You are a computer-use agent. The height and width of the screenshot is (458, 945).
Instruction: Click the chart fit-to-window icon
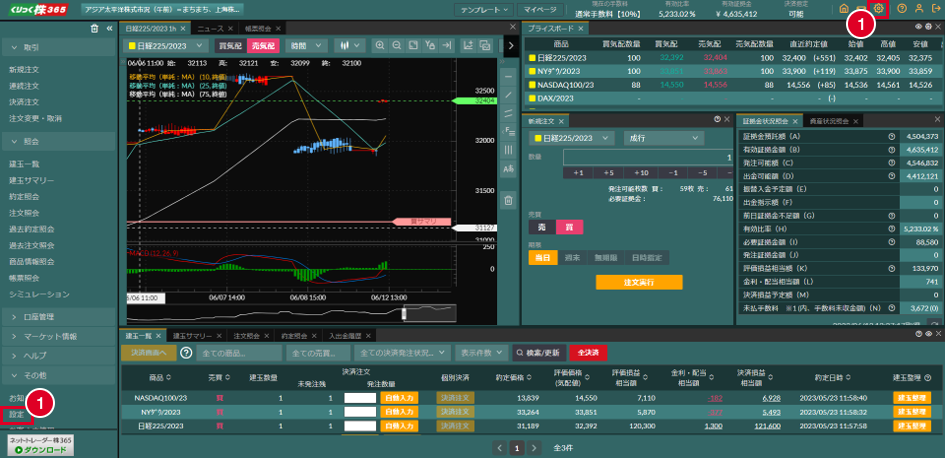click(x=413, y=45)
